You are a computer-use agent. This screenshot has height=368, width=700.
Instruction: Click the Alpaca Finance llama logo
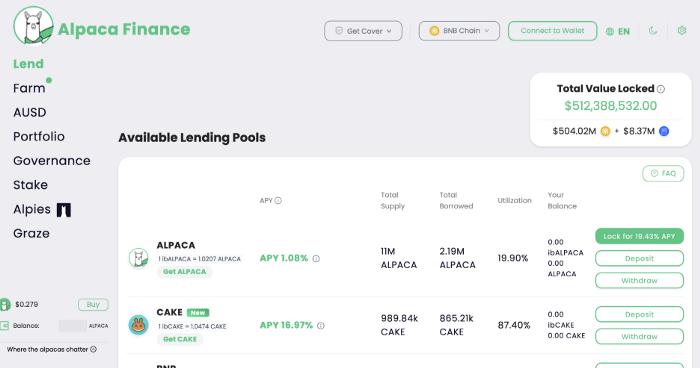(33, 26)
